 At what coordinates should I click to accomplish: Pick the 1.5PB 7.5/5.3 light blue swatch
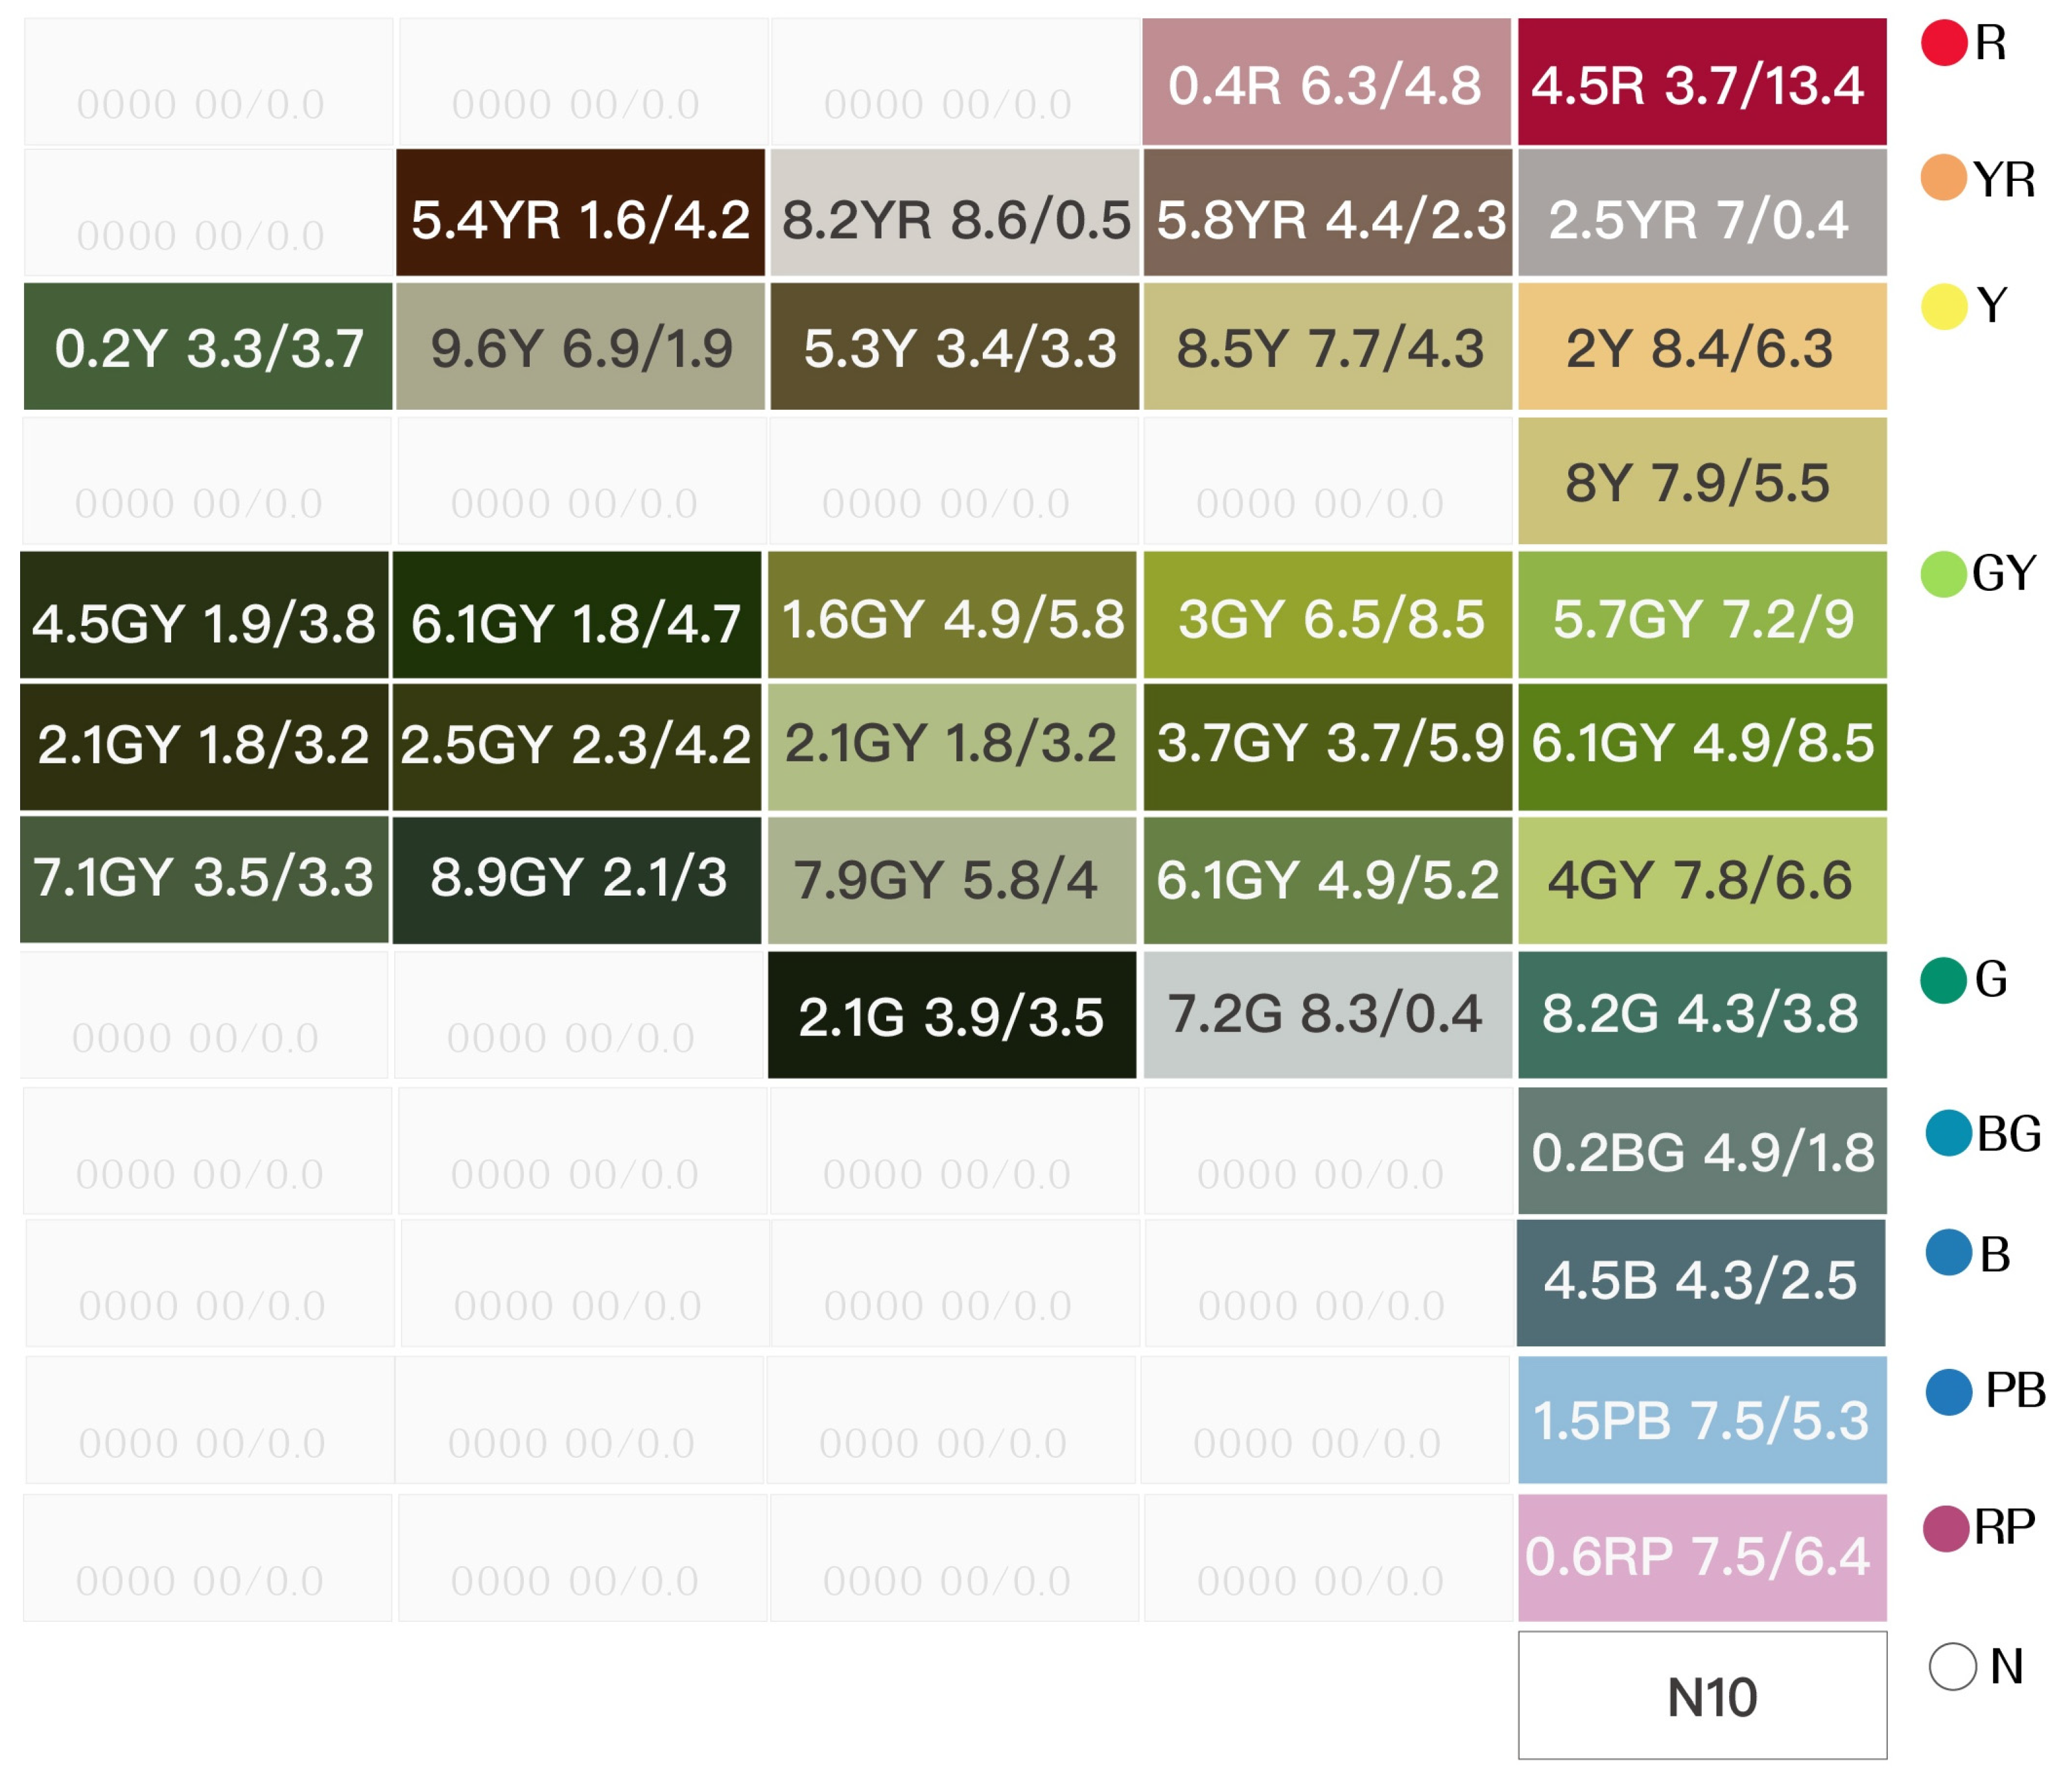pos(1702,1419)
